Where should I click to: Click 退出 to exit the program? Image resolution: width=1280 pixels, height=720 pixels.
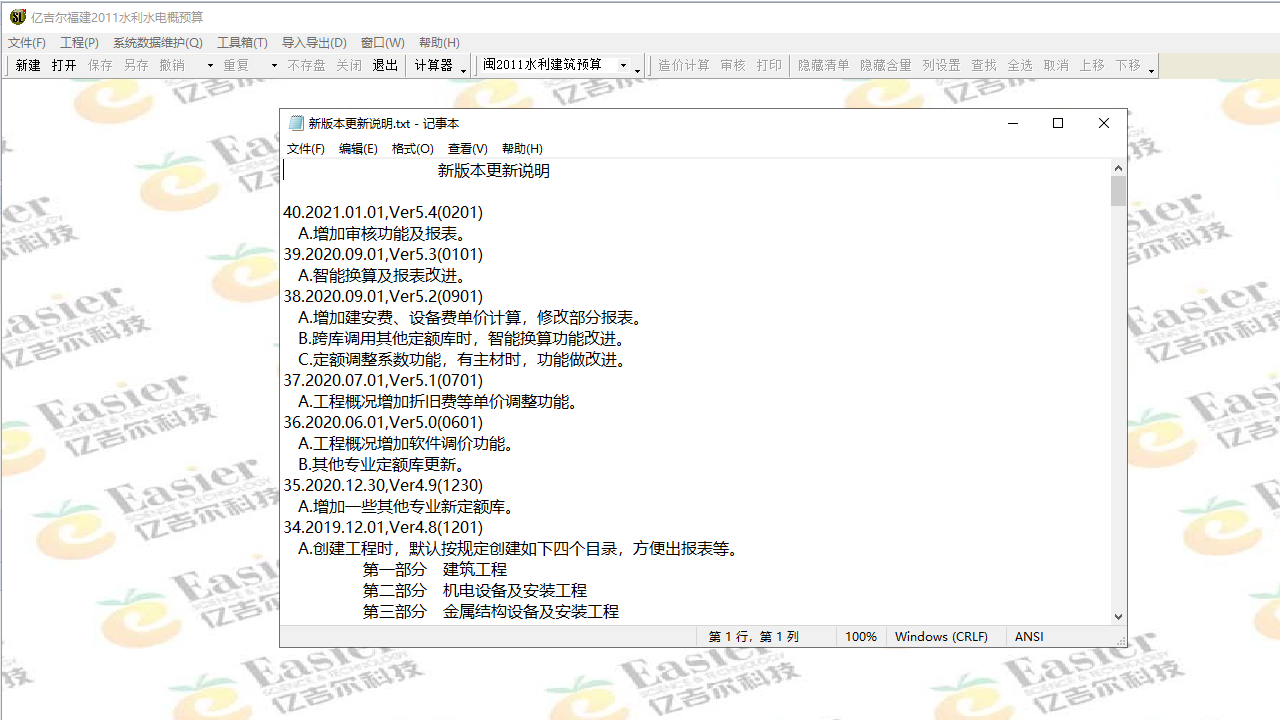click(385, 65)
